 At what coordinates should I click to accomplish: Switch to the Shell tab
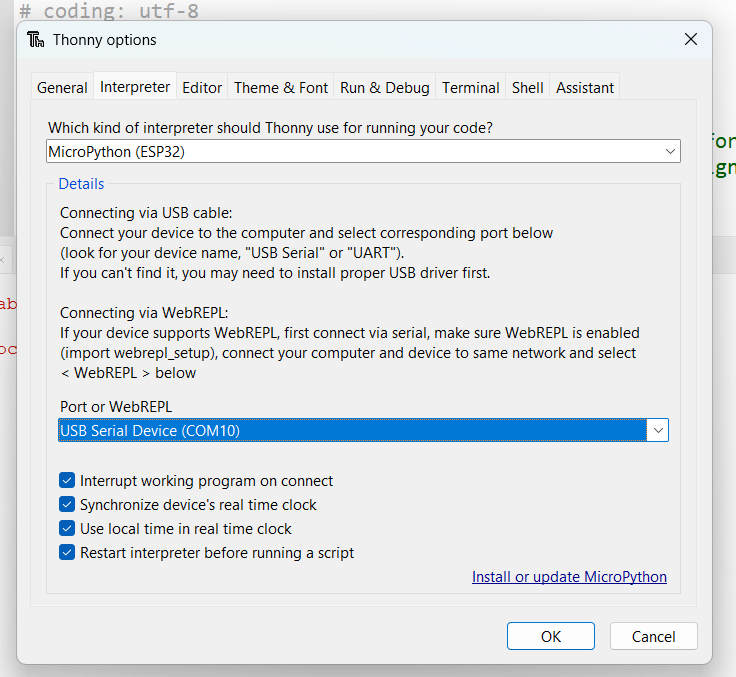point(527,88)
